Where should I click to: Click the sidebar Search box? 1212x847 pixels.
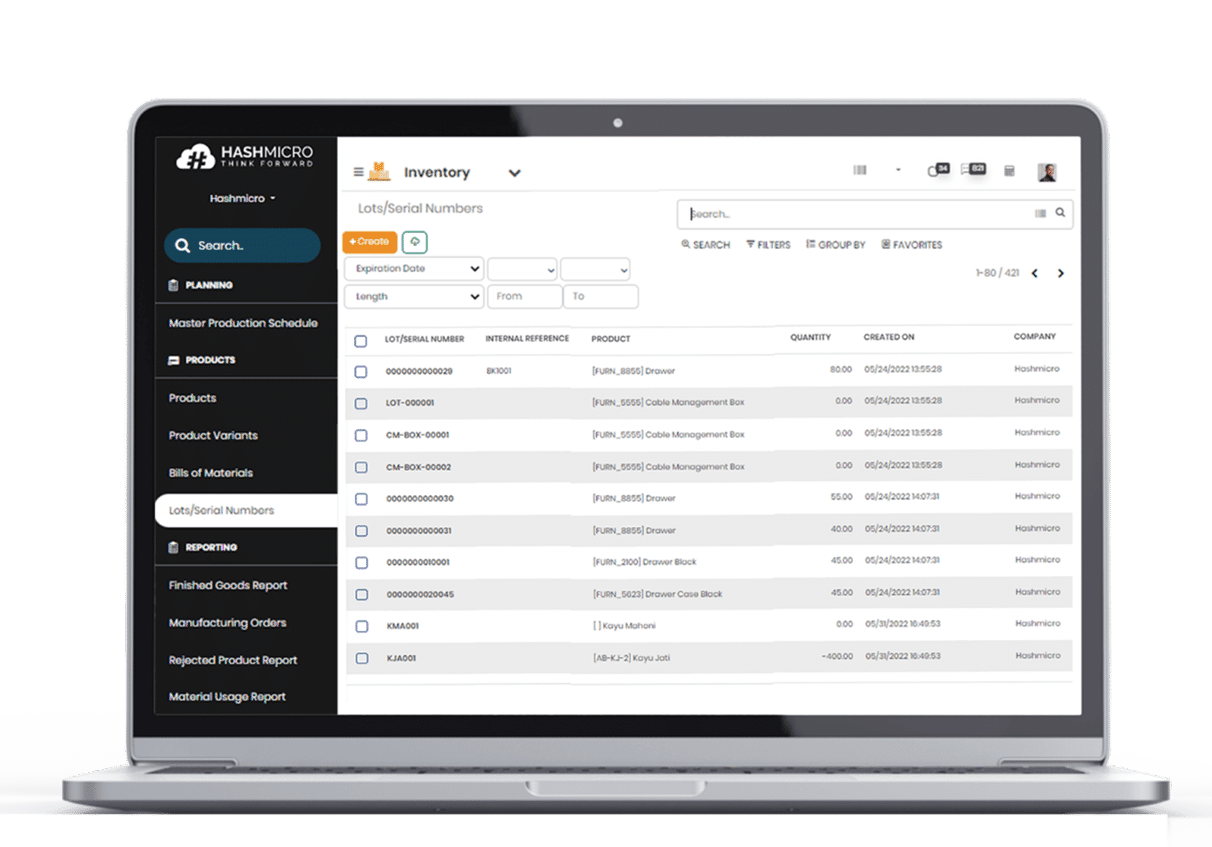tap(242, 246)
